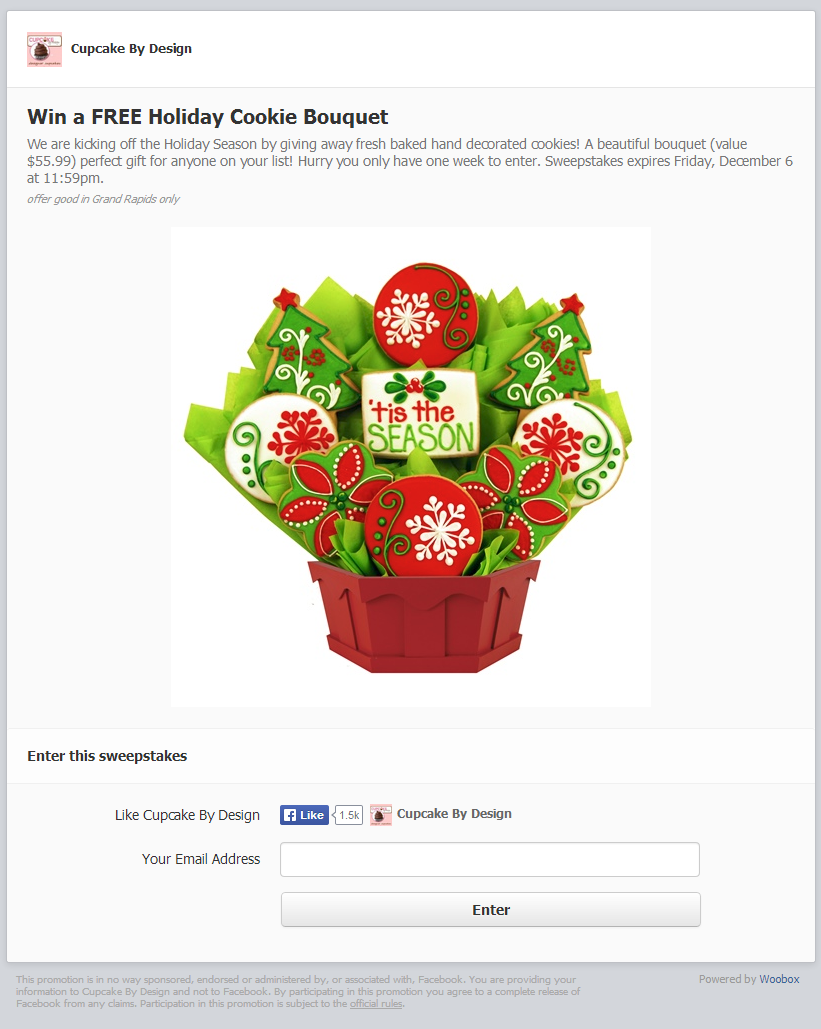Click the left Christmas tree cookie
821x1029 pixels.
click(x=304, y=351)
